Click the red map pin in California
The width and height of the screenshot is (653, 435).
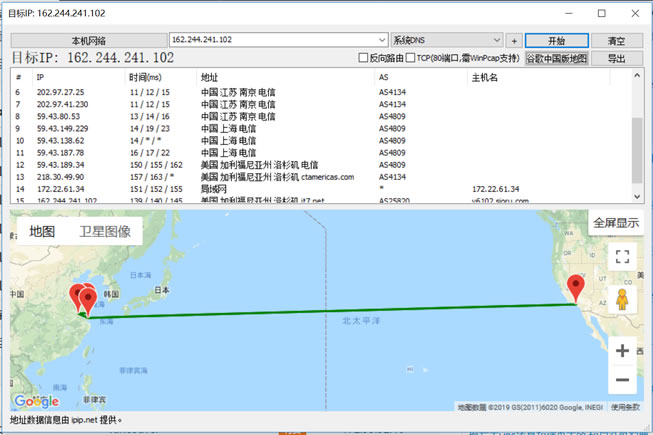click(576, 288)
